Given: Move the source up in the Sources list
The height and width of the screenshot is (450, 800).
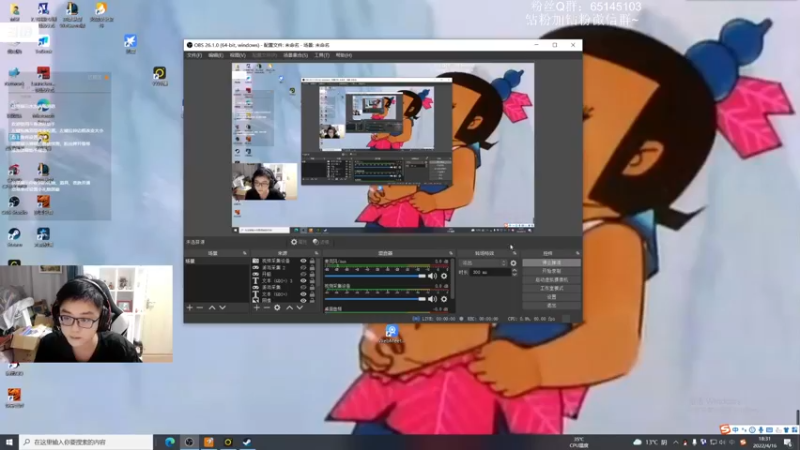Looking at the screenshot, I should pos(289,308).
